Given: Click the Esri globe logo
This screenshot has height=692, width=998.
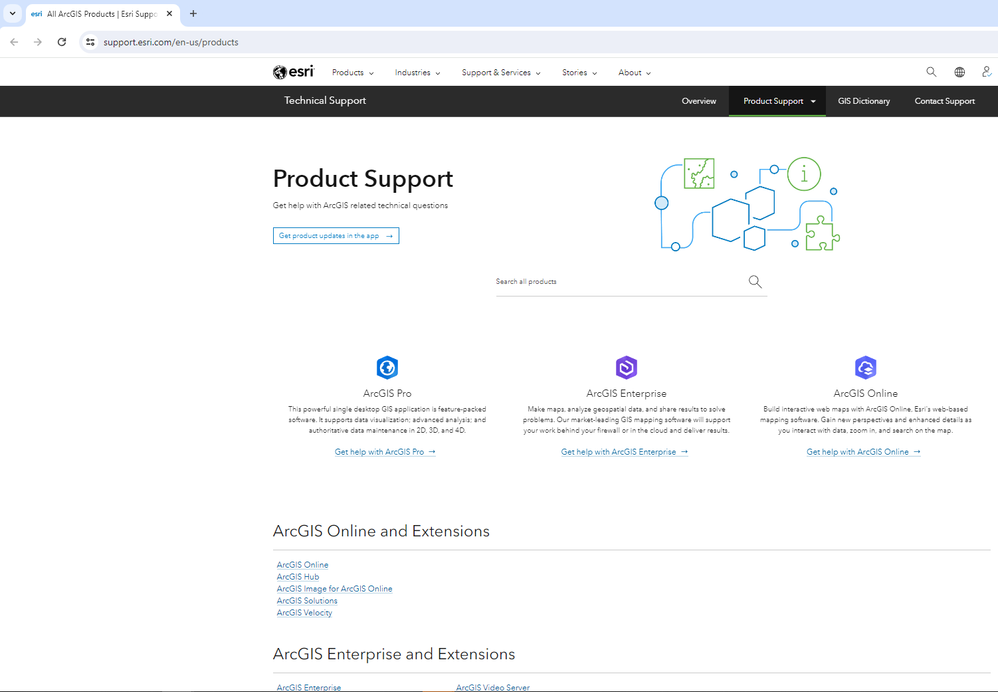Looking at the screenshot, I should [293, 72].
